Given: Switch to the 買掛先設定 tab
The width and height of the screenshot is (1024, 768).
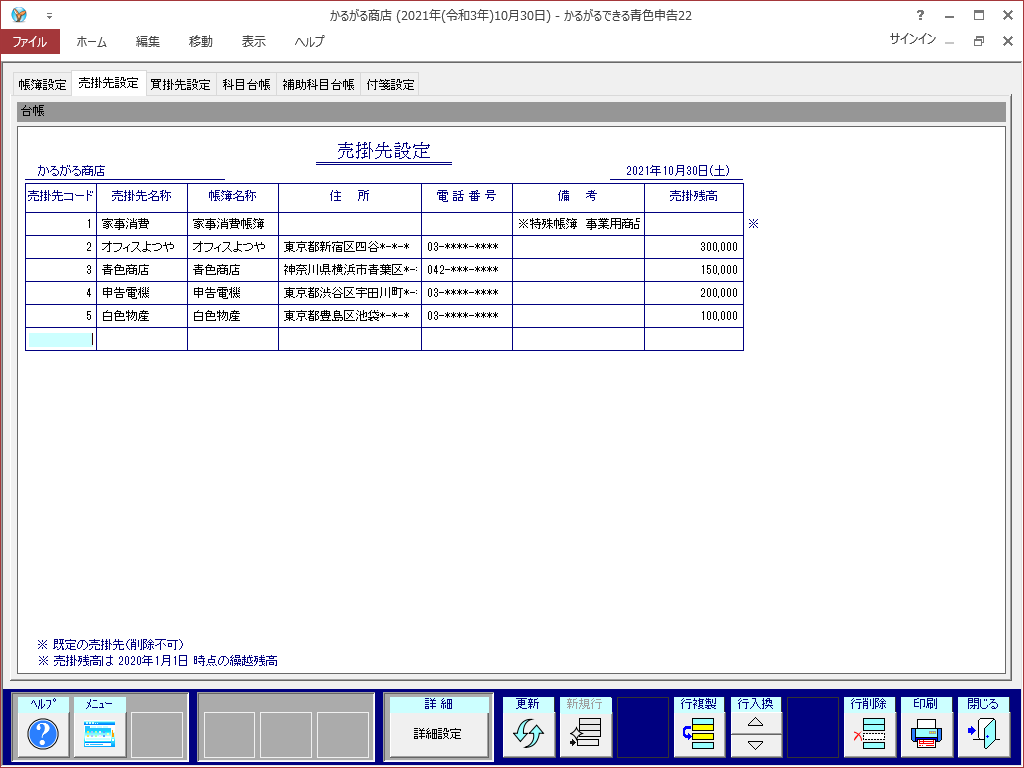Looking at the screenshot, I should click(180, 84).
